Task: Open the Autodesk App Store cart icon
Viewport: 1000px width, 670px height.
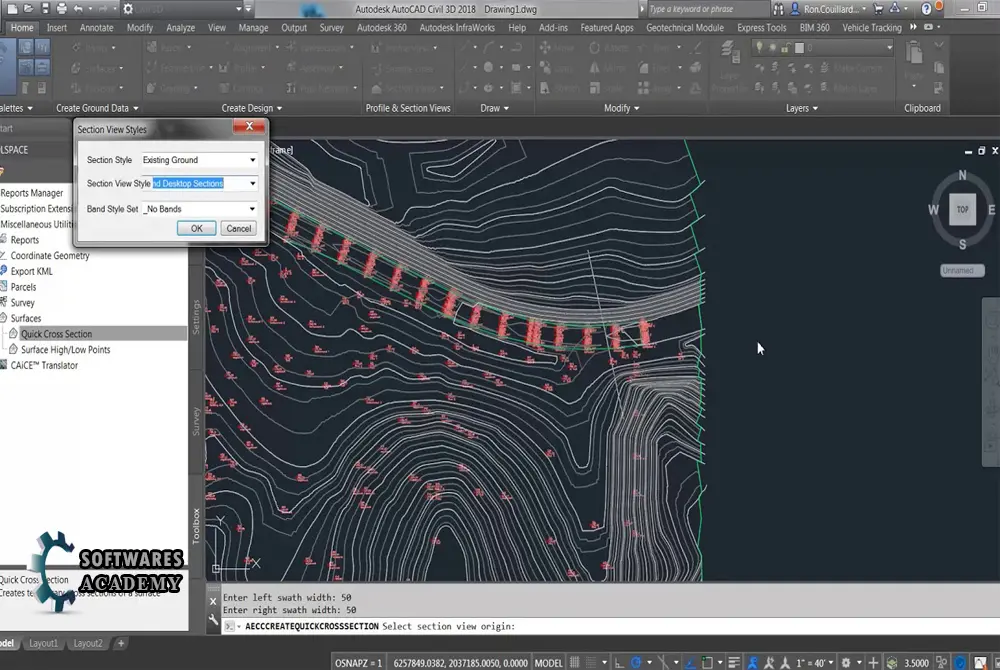Action: pos(878,9)
